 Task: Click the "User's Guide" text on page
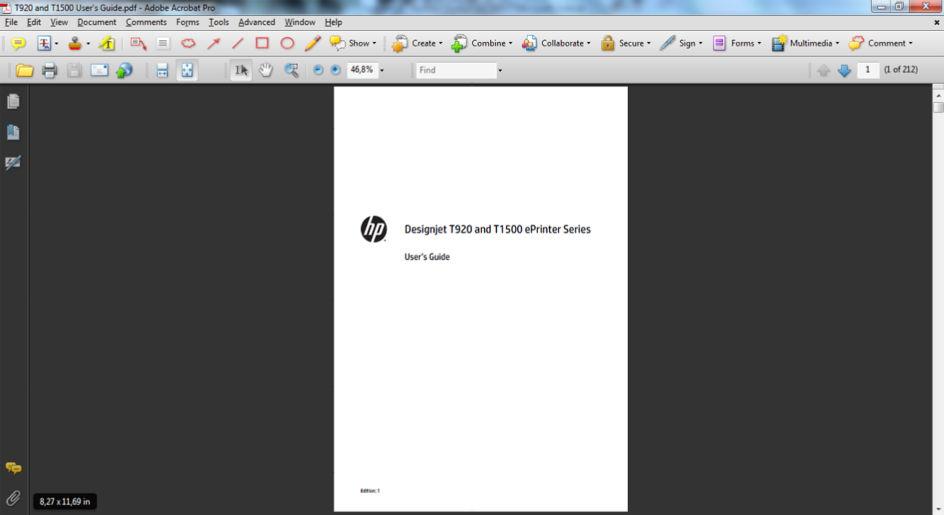427,257
